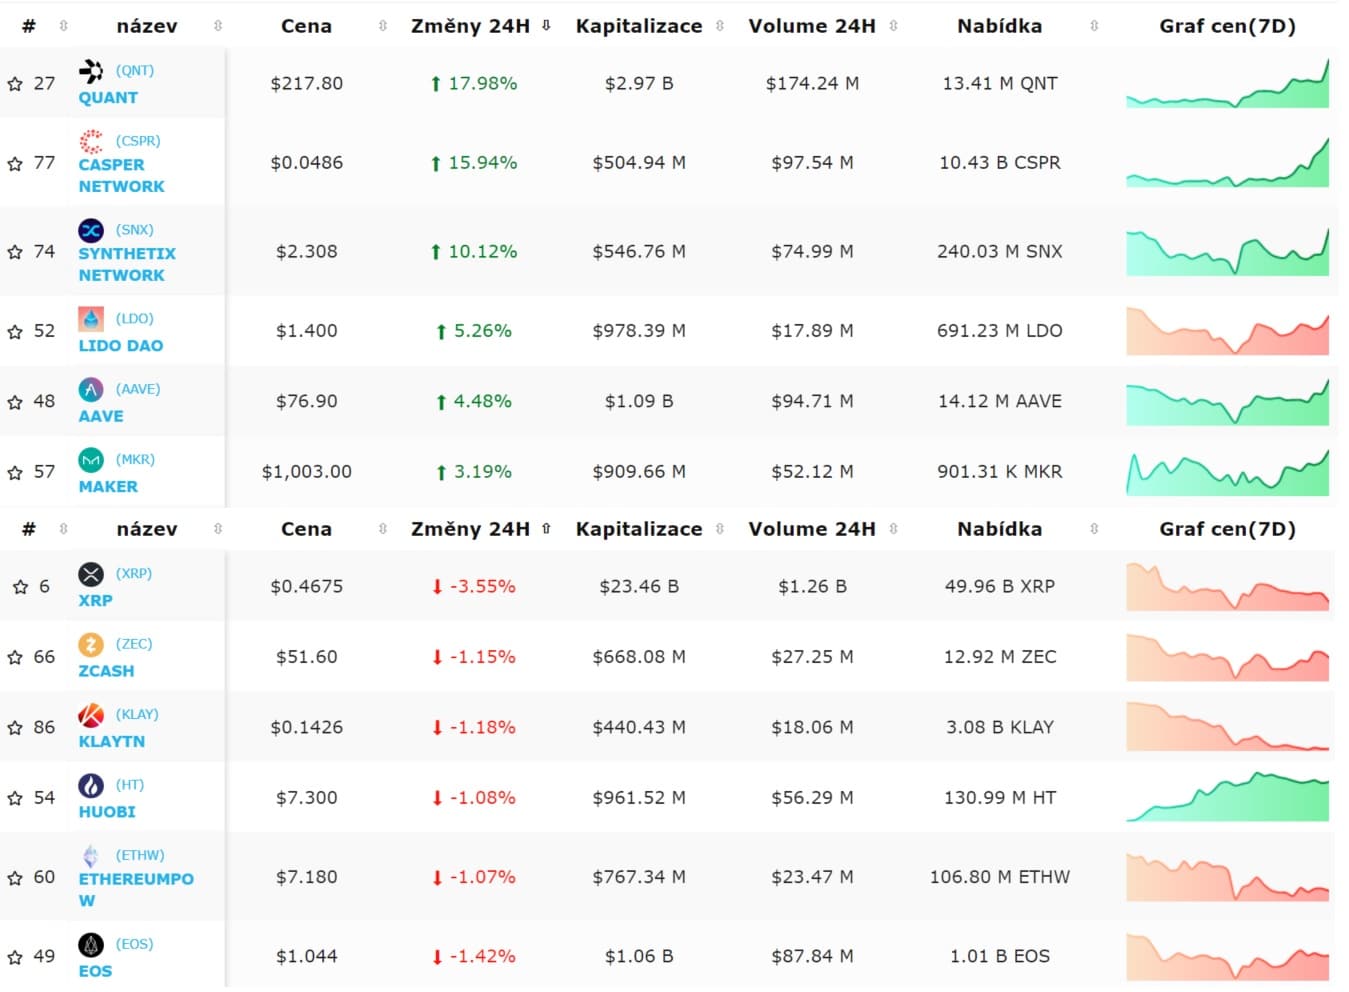Open the XRP coin name link

tap(95, 601)
